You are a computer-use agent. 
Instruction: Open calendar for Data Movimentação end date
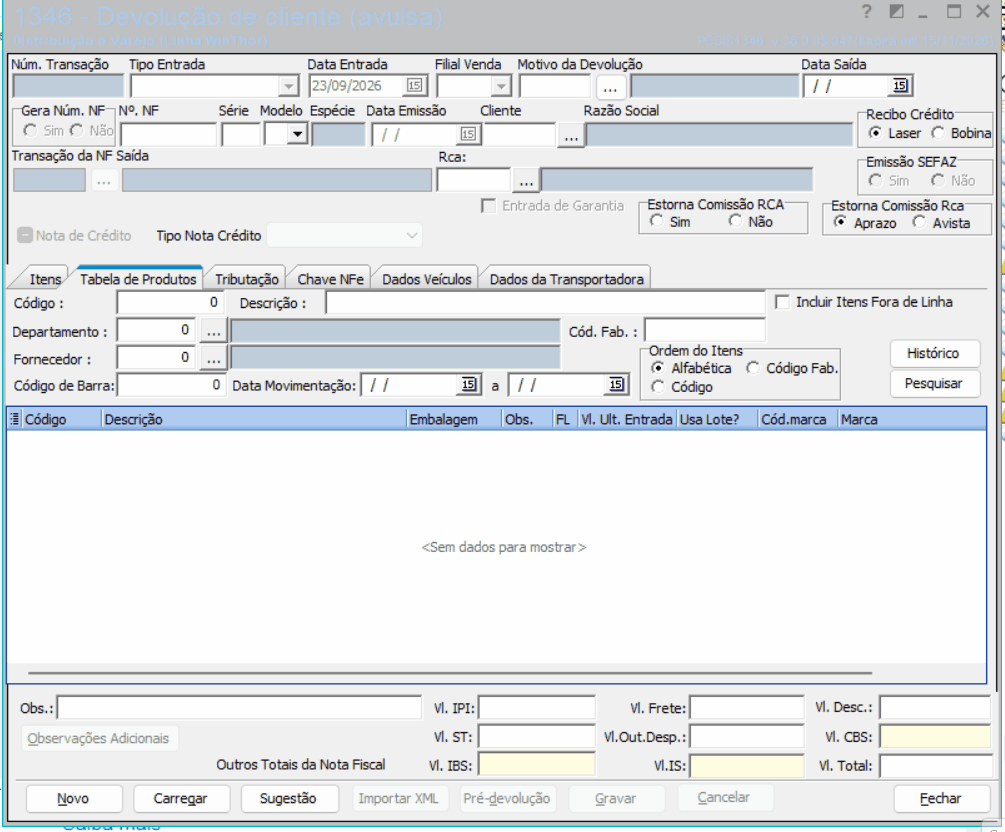[x=616, y=385]
